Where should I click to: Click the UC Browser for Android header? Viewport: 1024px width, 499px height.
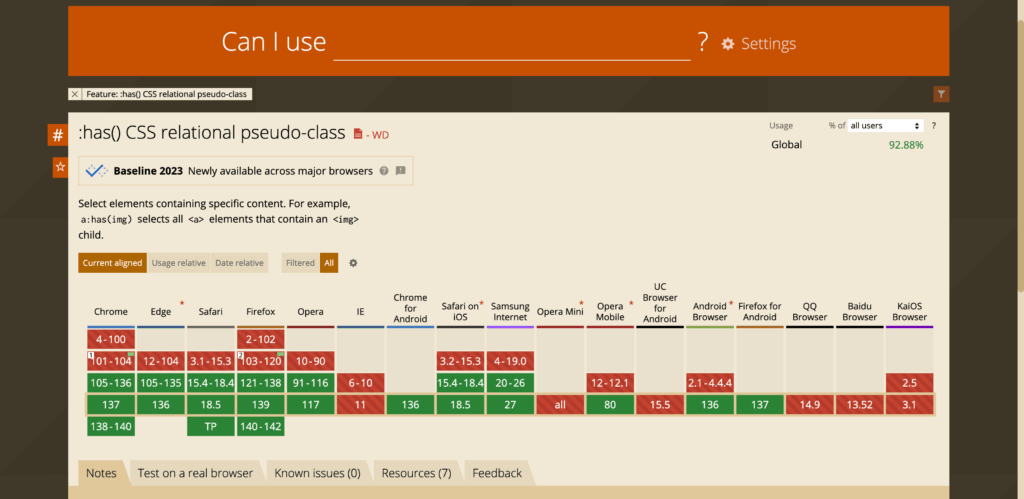pyautogui.click(x=660, y=302)
